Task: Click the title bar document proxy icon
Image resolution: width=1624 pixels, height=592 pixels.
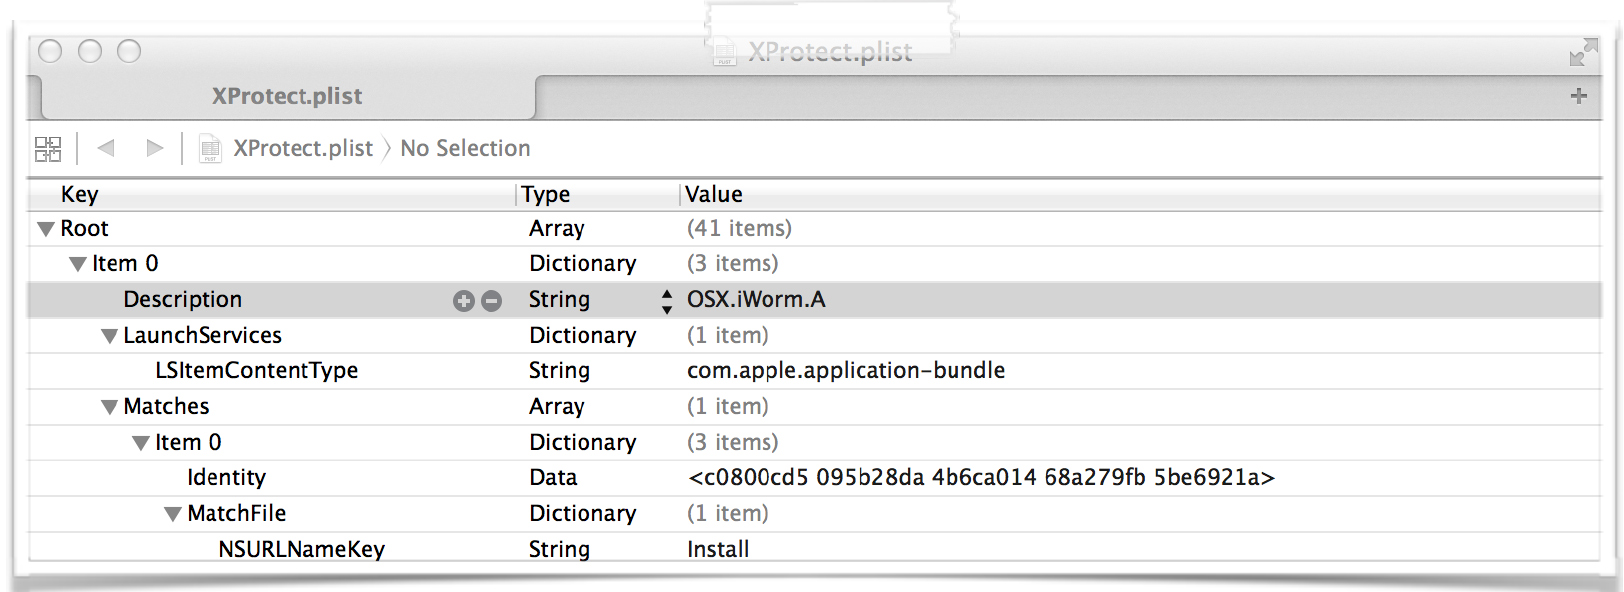Action: coord(725,53)
